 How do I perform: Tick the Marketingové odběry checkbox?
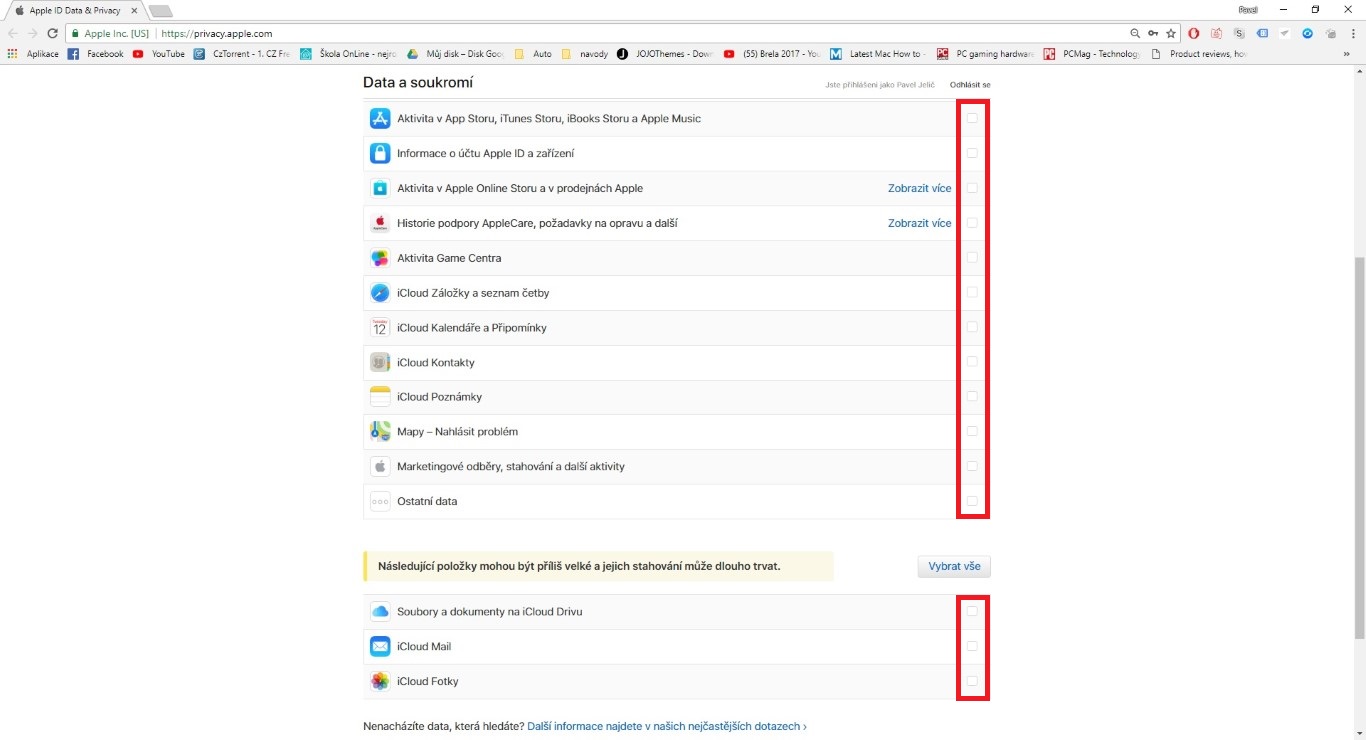coord(972,466)
